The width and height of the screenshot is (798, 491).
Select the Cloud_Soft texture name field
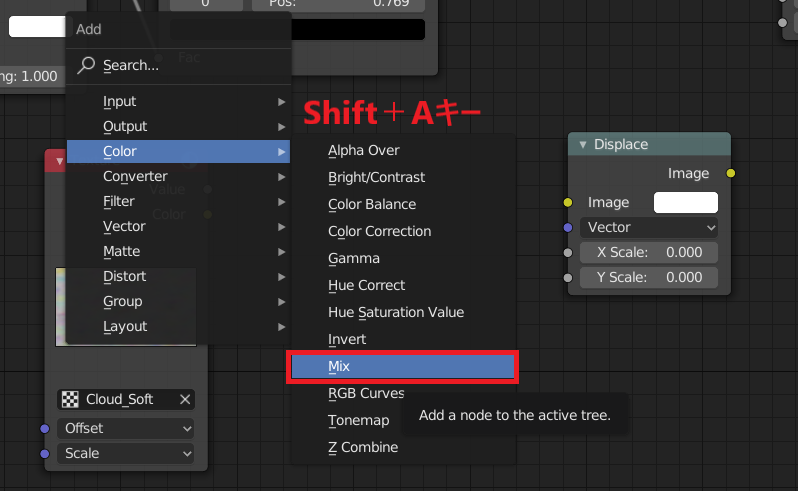coord(127,399)
